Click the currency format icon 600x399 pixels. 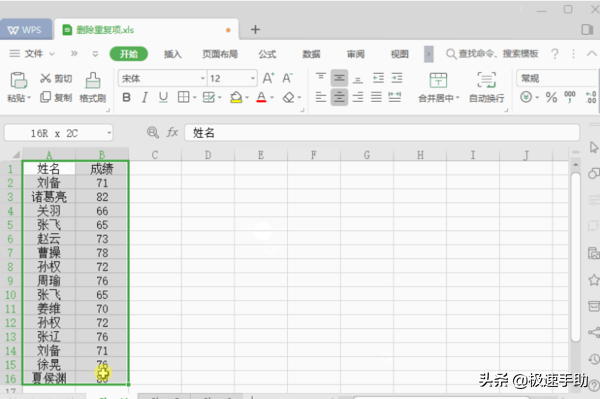[526, 97]
